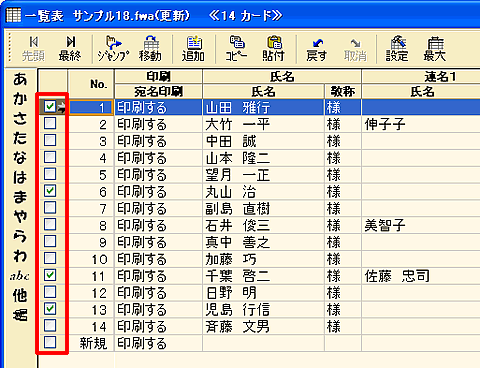
Task: Check the checkbox for row 7 副島 直樹
Action: (50, 208)
